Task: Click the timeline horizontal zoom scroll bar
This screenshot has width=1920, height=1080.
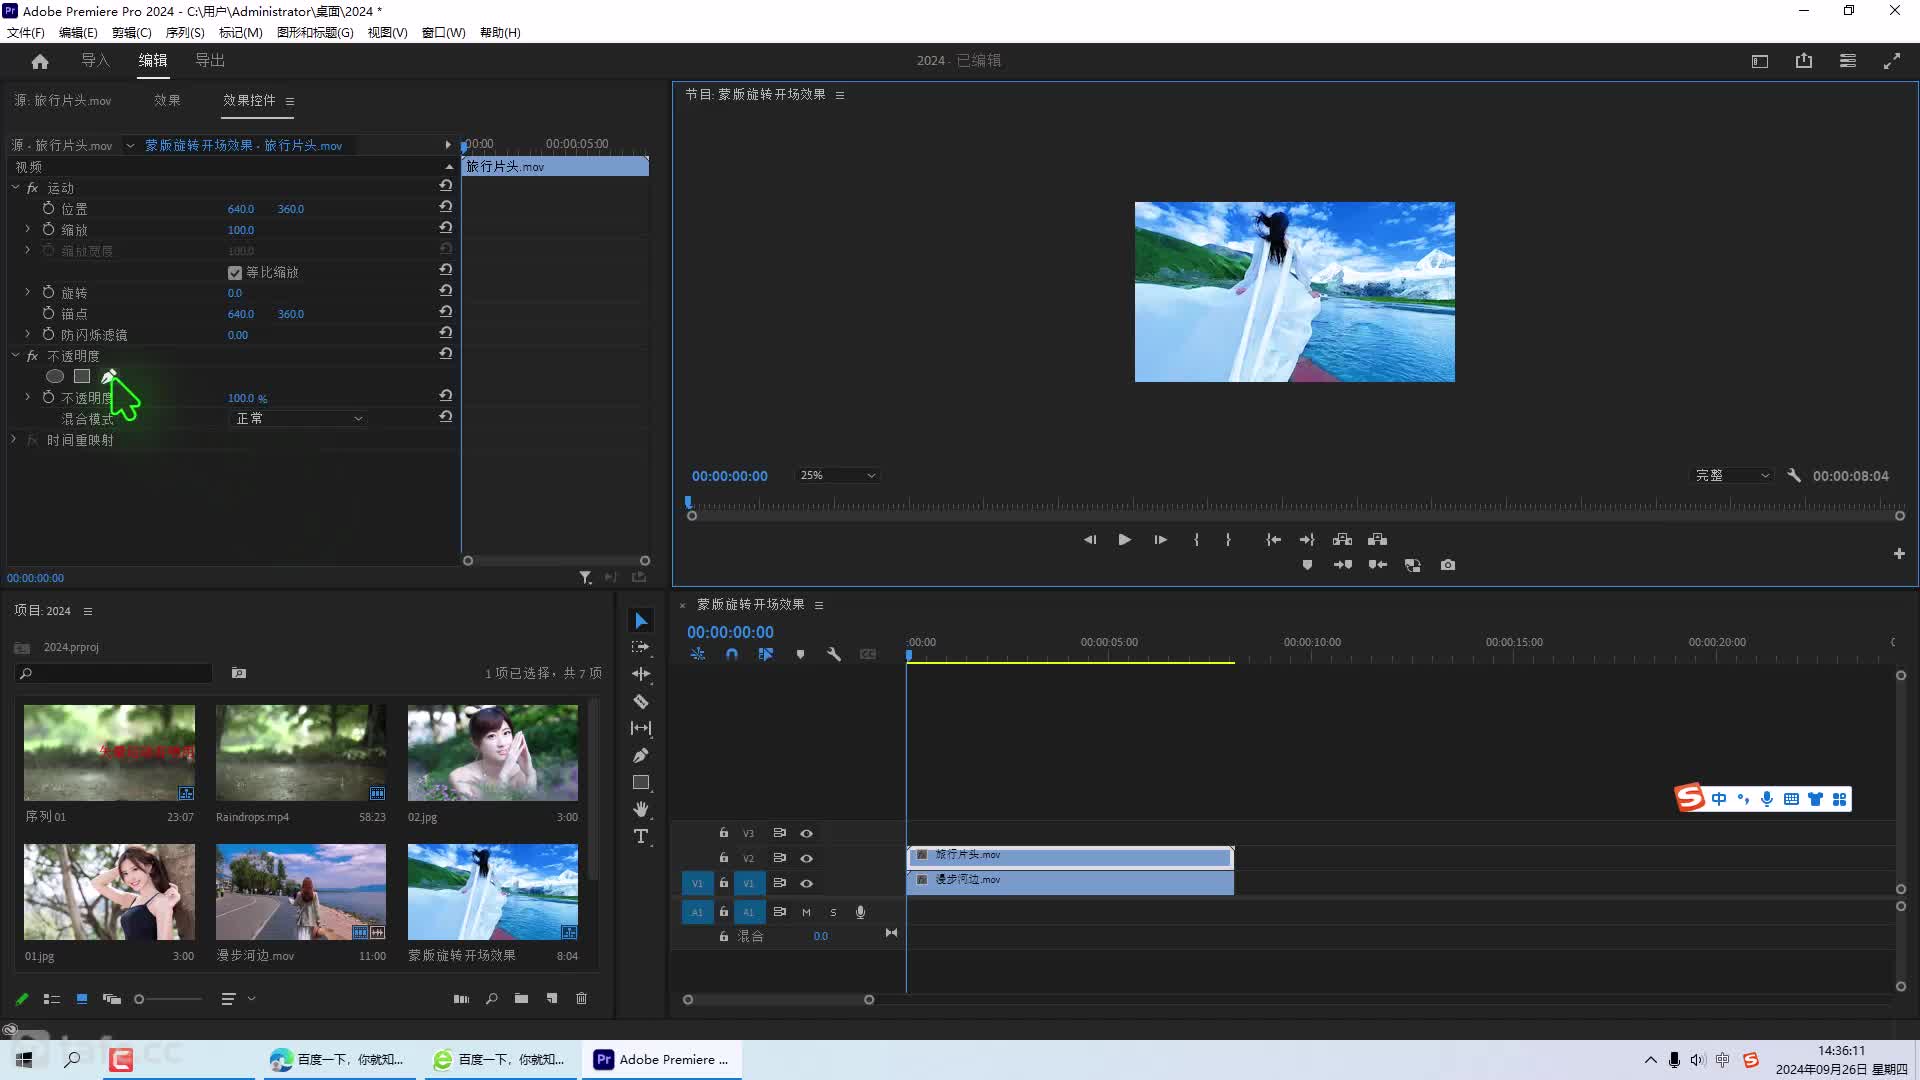Action: click(778, 1000)
